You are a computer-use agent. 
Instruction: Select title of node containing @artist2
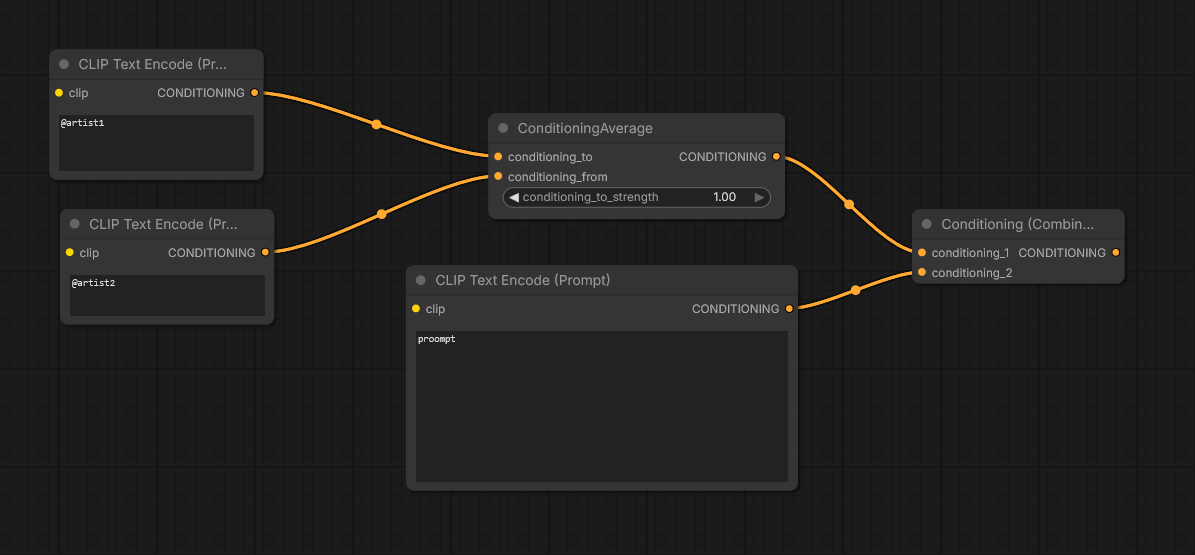pos(163,224)
